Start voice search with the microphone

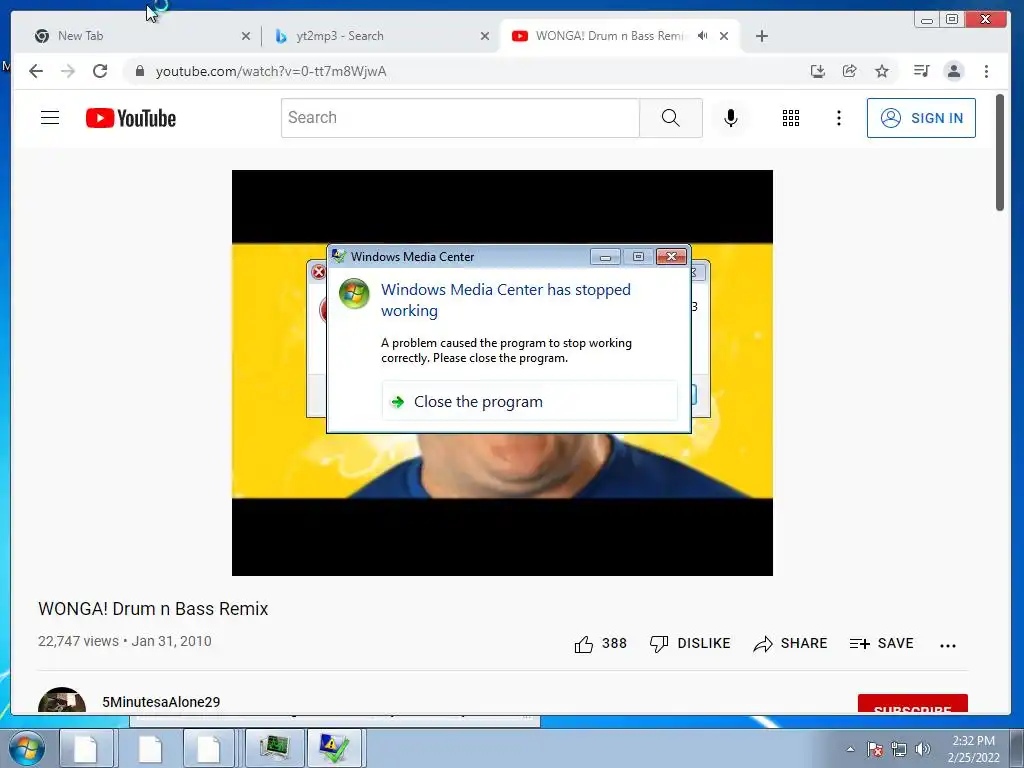tap(731, 118)
